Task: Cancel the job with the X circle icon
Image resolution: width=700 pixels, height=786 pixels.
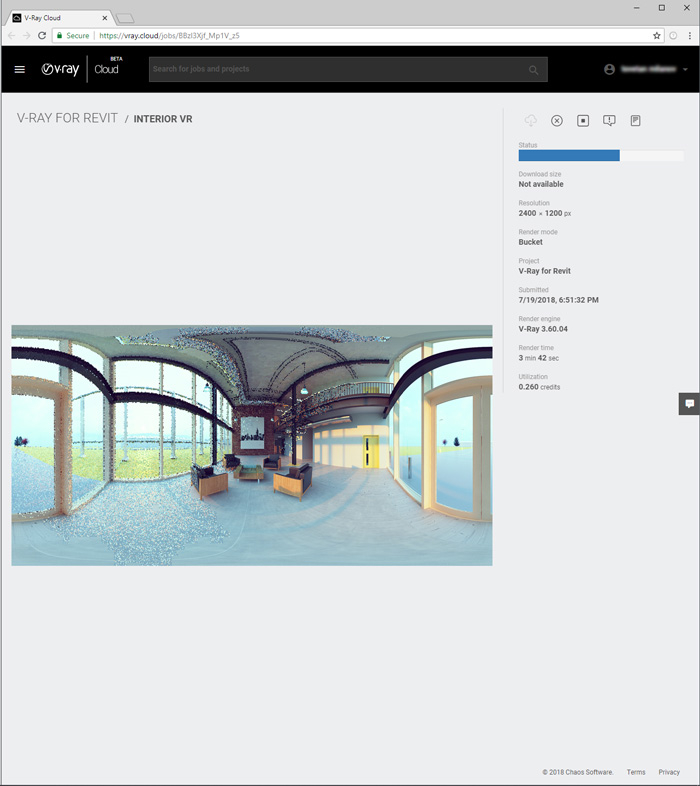Action: (557, 121)
